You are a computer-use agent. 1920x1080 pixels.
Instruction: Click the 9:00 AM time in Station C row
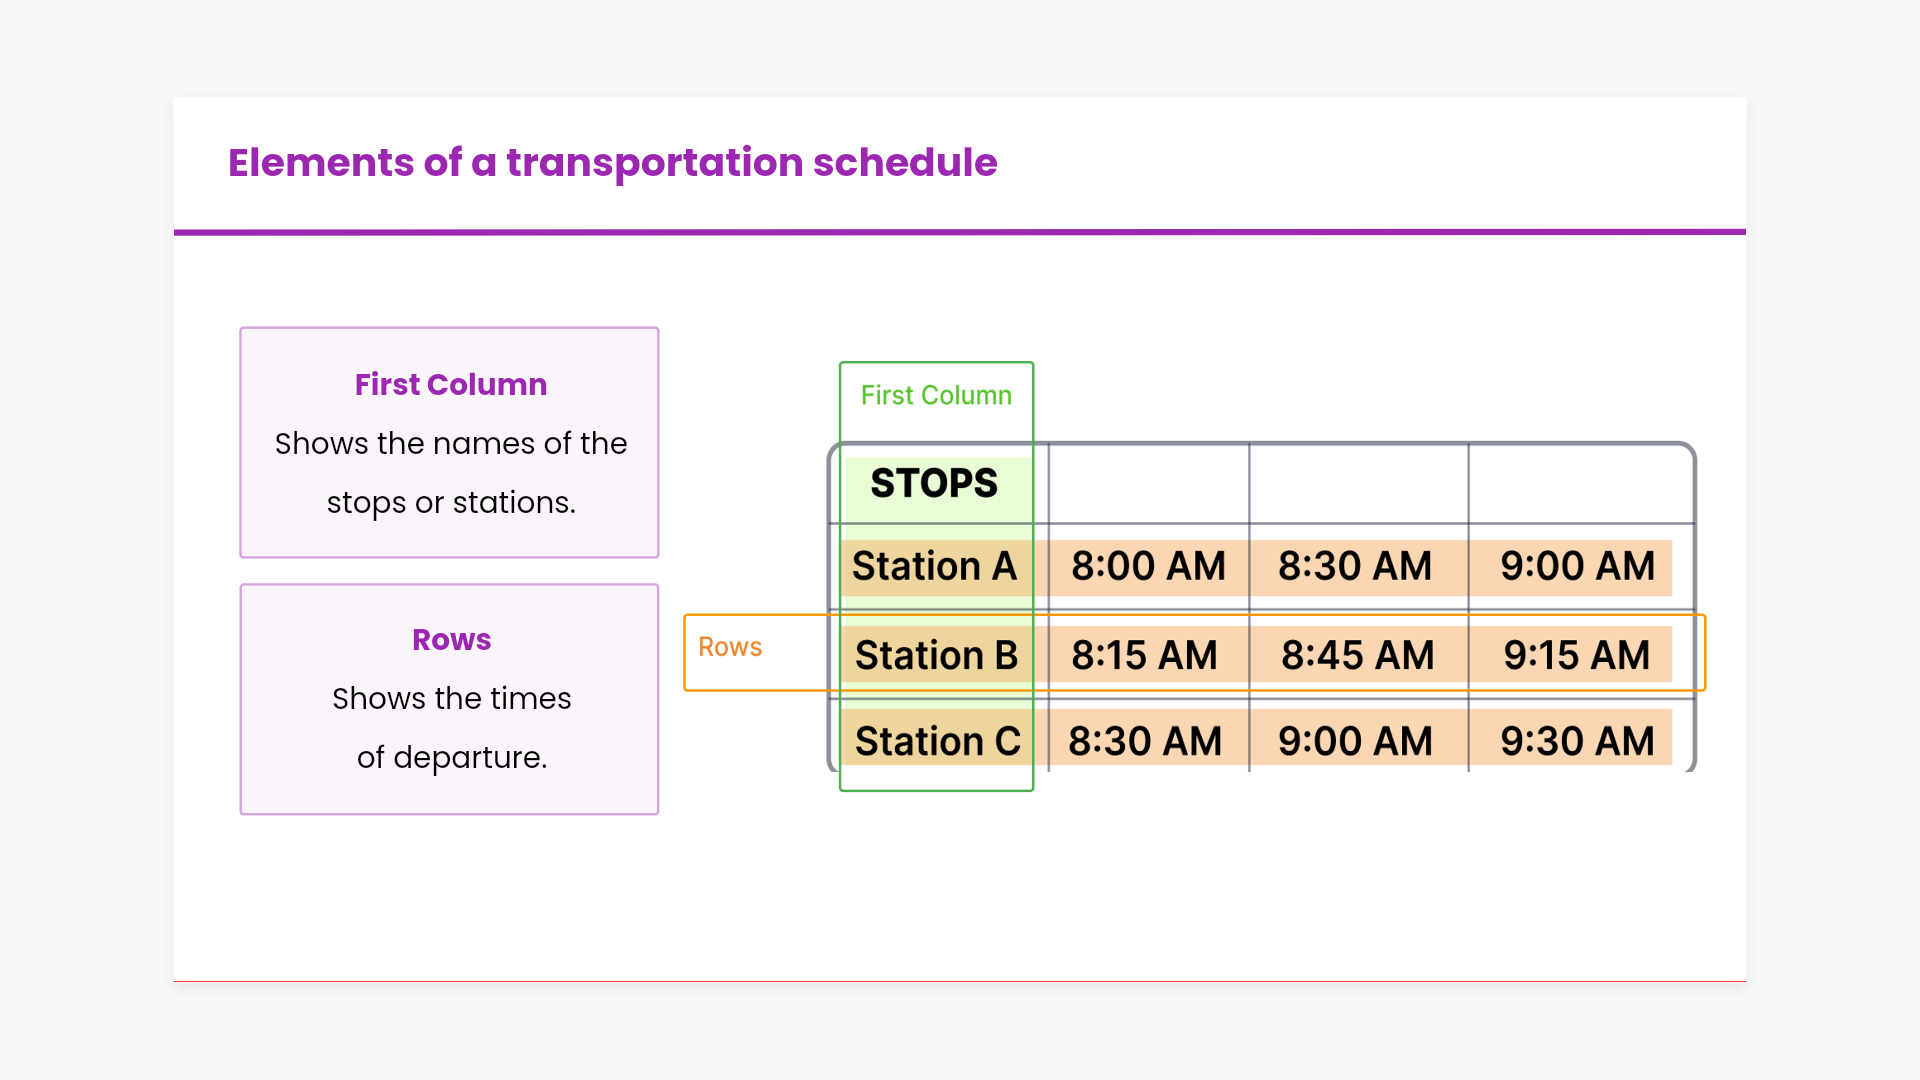coord(1355,742)
